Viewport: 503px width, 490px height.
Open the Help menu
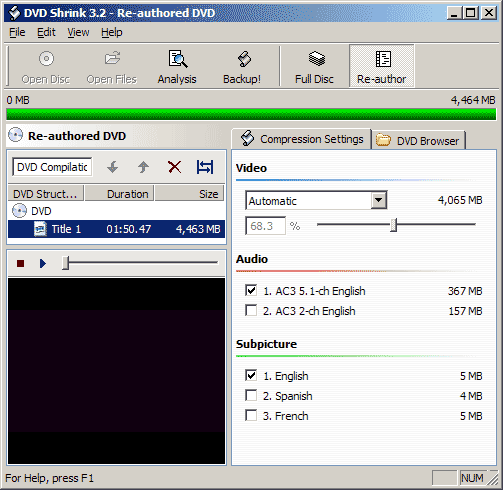click(112, 32)
